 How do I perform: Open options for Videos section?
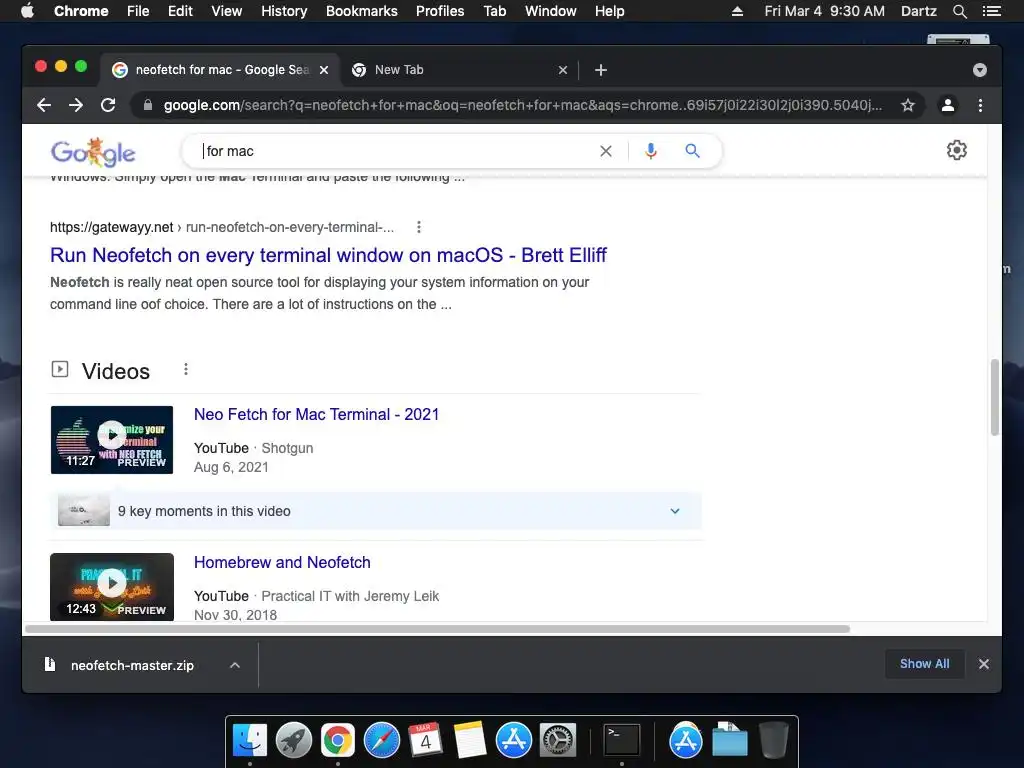(186, 370)
